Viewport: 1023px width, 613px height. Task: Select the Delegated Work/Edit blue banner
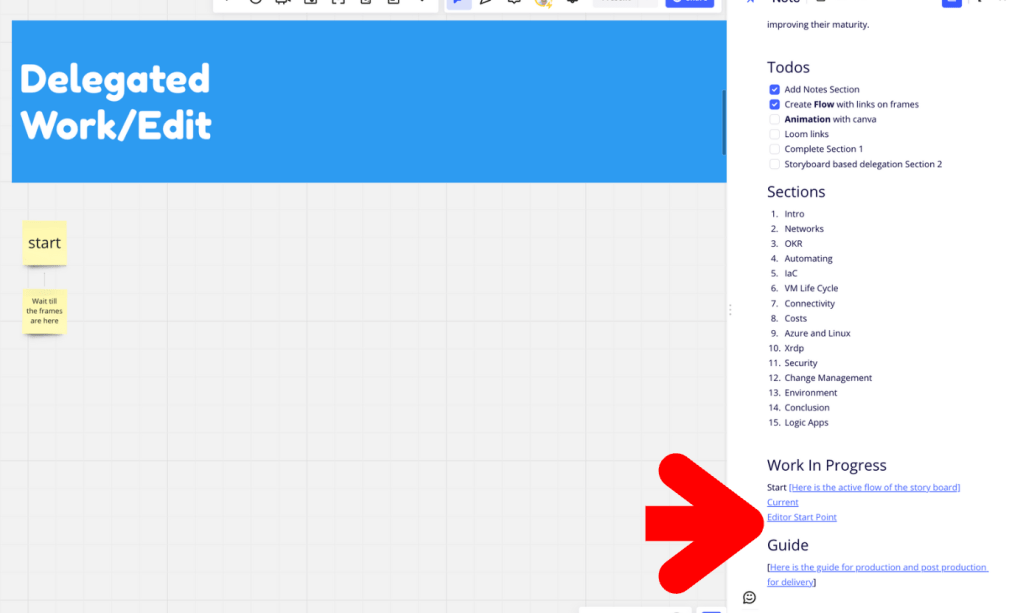coord(369,101)
